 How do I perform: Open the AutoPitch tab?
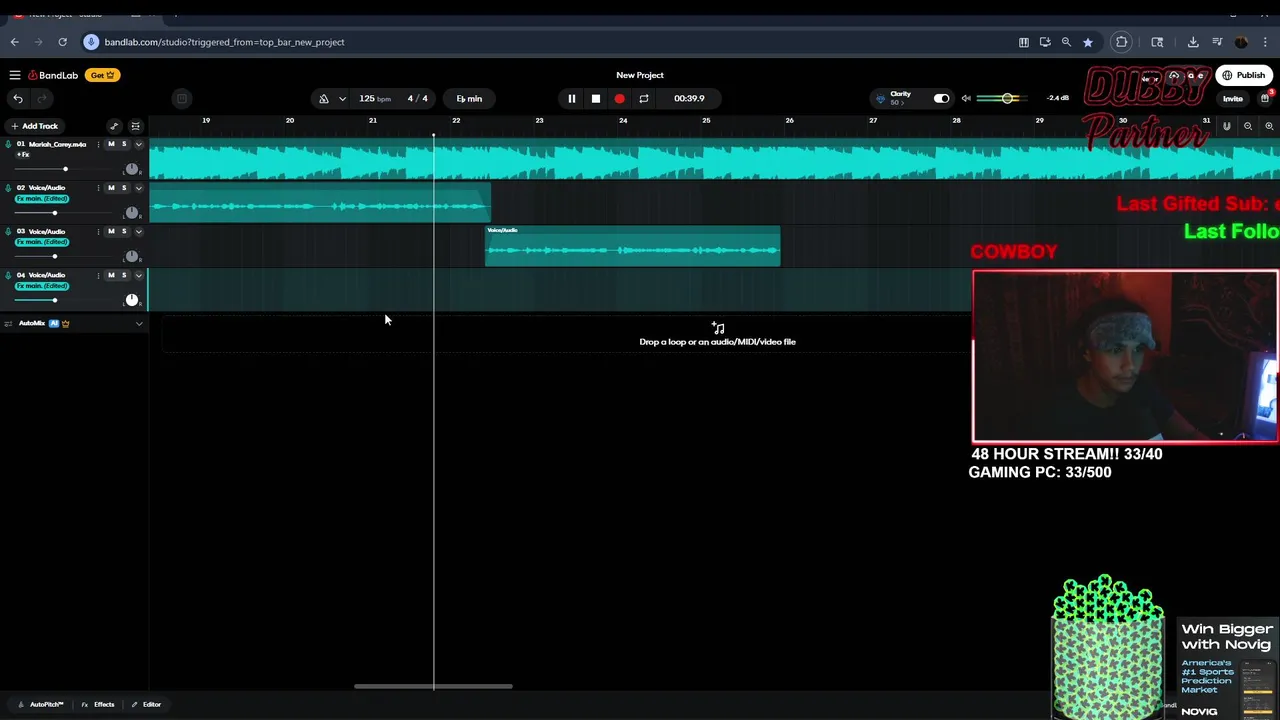coord(41,704)
